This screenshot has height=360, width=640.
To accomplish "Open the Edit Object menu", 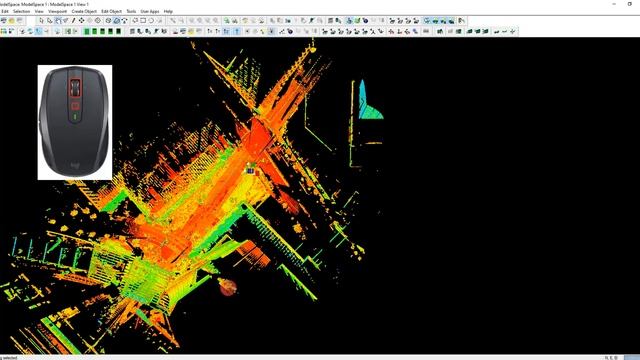I will tap(111, 11).
